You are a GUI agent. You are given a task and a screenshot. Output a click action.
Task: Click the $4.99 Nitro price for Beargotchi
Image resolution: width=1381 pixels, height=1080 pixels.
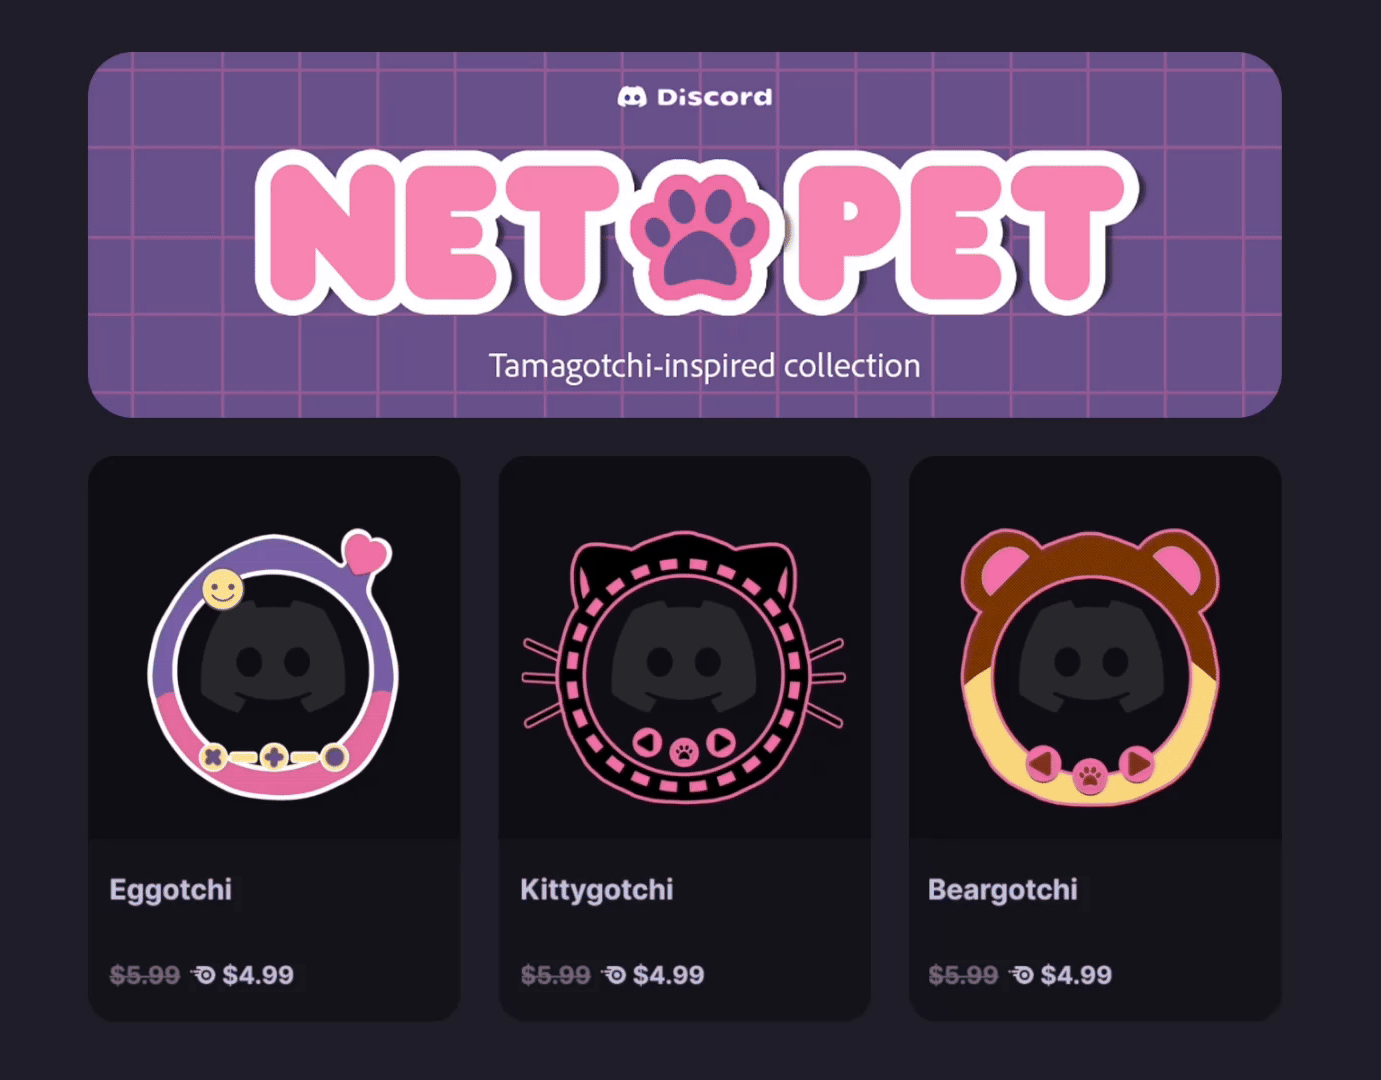1076,974
